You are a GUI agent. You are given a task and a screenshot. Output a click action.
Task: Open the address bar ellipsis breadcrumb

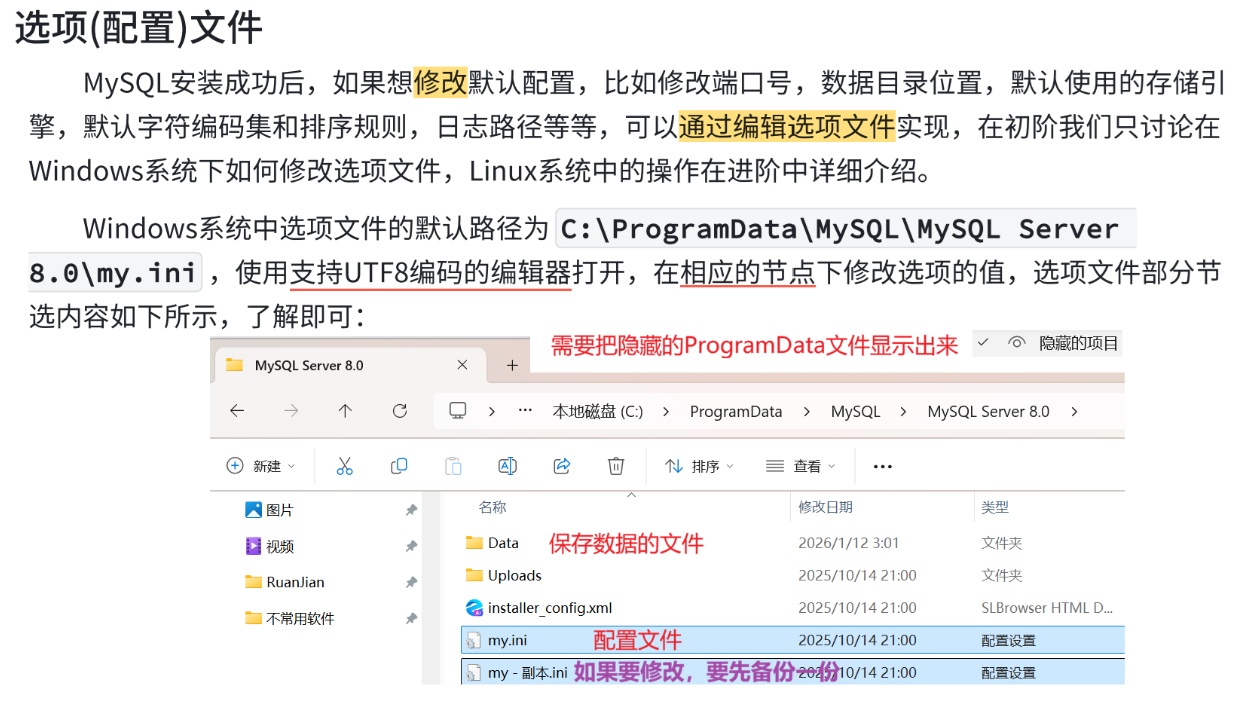coord(525,411)
